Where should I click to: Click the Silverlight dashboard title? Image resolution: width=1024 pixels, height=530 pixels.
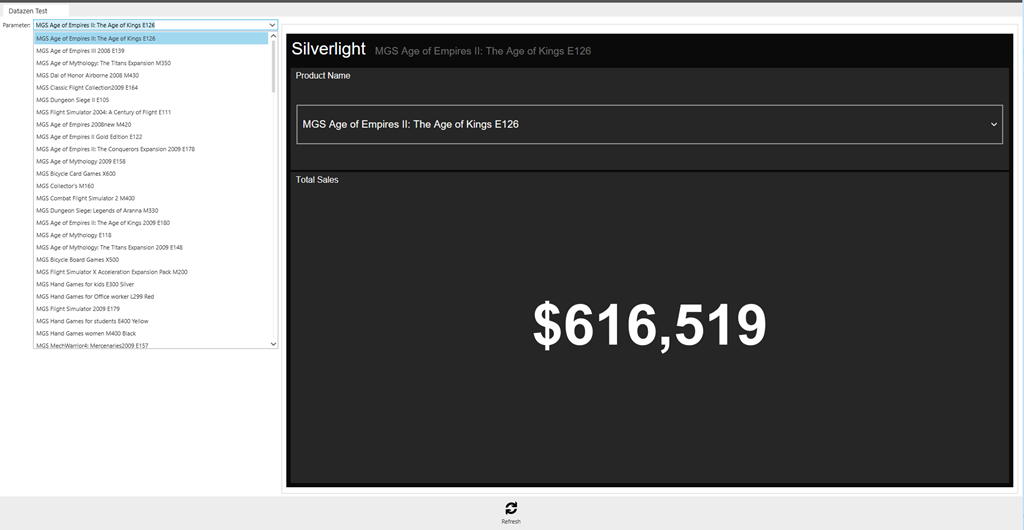[328, 49]
